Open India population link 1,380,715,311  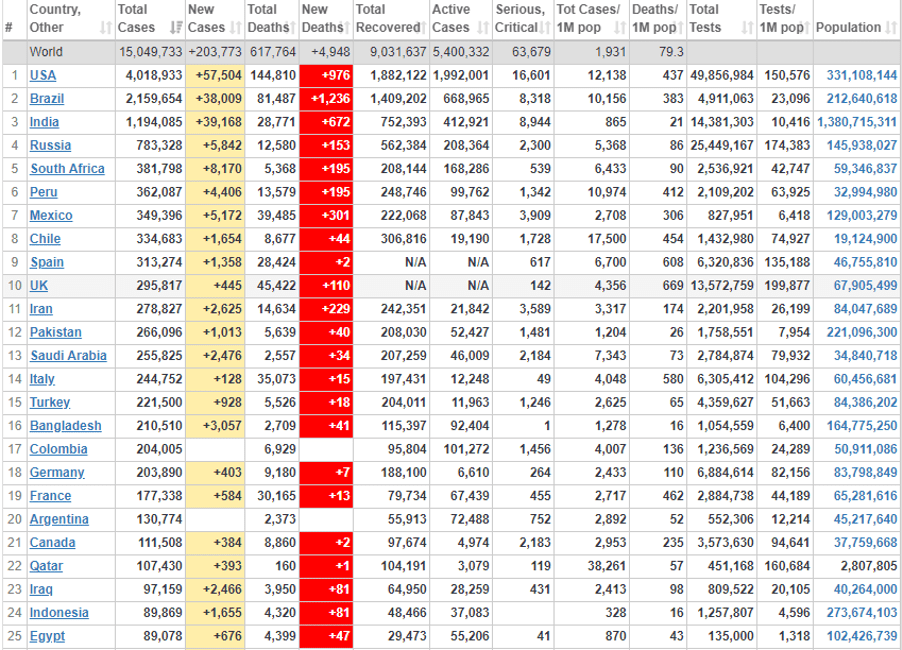pos(857,122)
